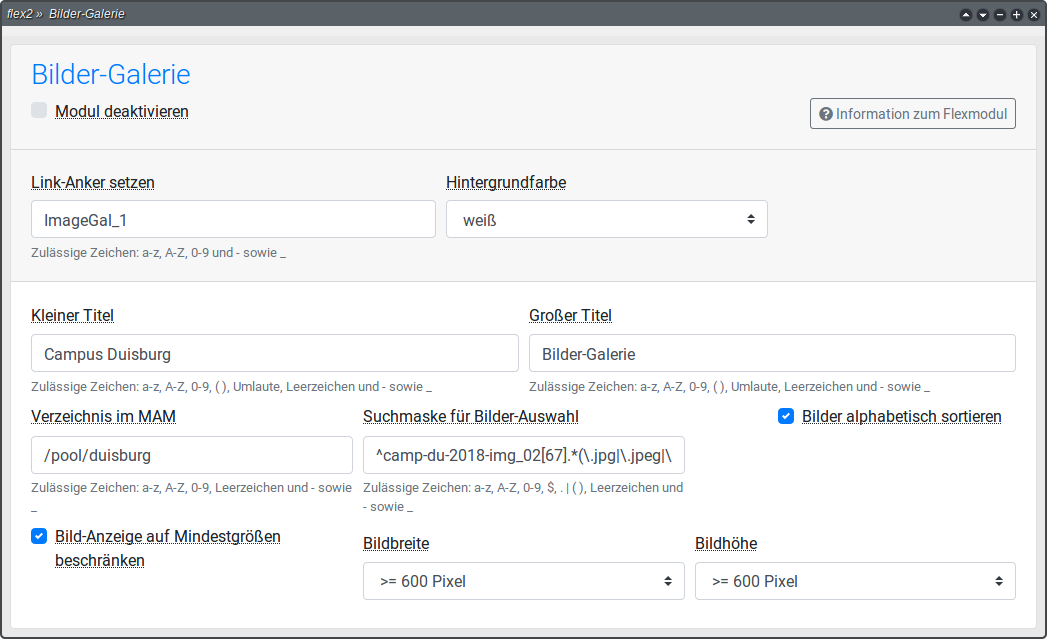Click the question mark icon on the Flexmodul button
Image resolution: width=1047 pixels, height=639 pixels.
[x=826, y=114]
